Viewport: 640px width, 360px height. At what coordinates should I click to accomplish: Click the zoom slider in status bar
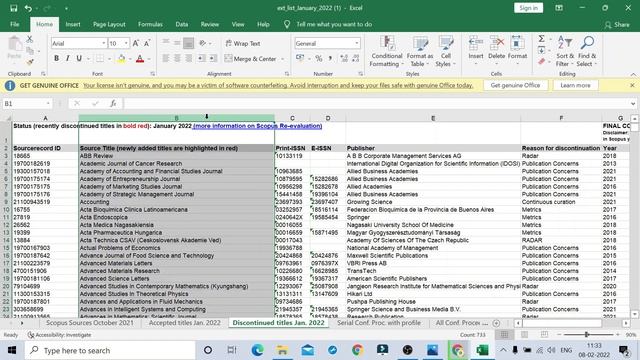(587, 334)
